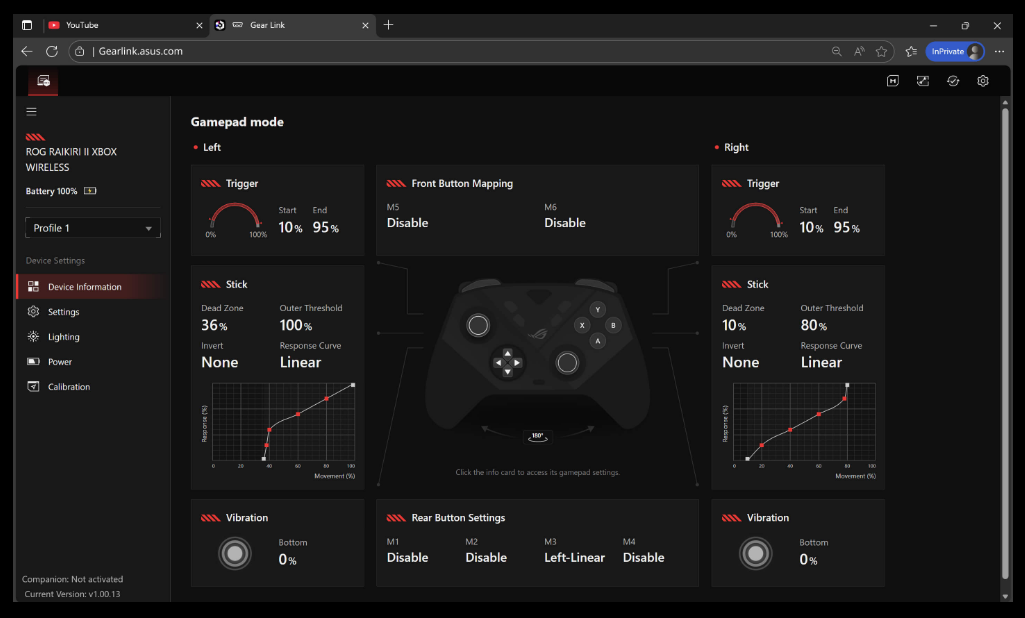Viewport: 1025px width, 618px height.
Task: Open the Front Button Mapping card
Action: (x=537, y=210)
